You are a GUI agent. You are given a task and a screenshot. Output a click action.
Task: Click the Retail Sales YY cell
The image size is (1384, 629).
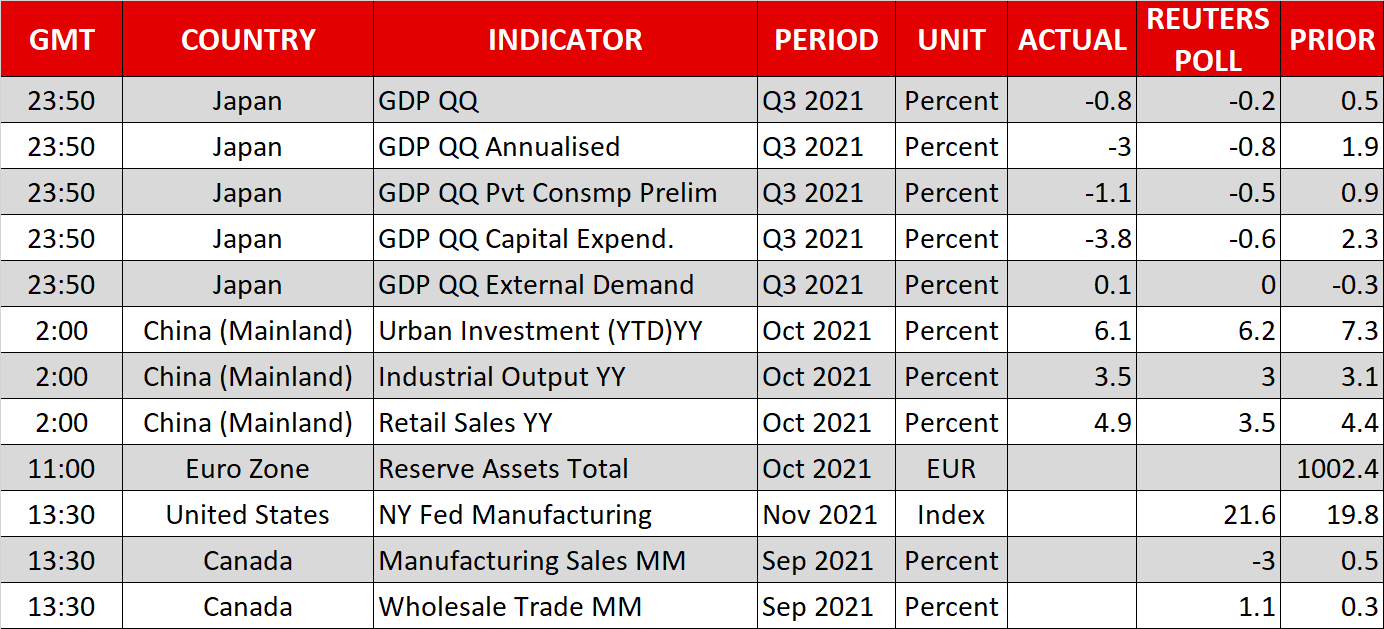pyautogui.click(x=465, y=423)
